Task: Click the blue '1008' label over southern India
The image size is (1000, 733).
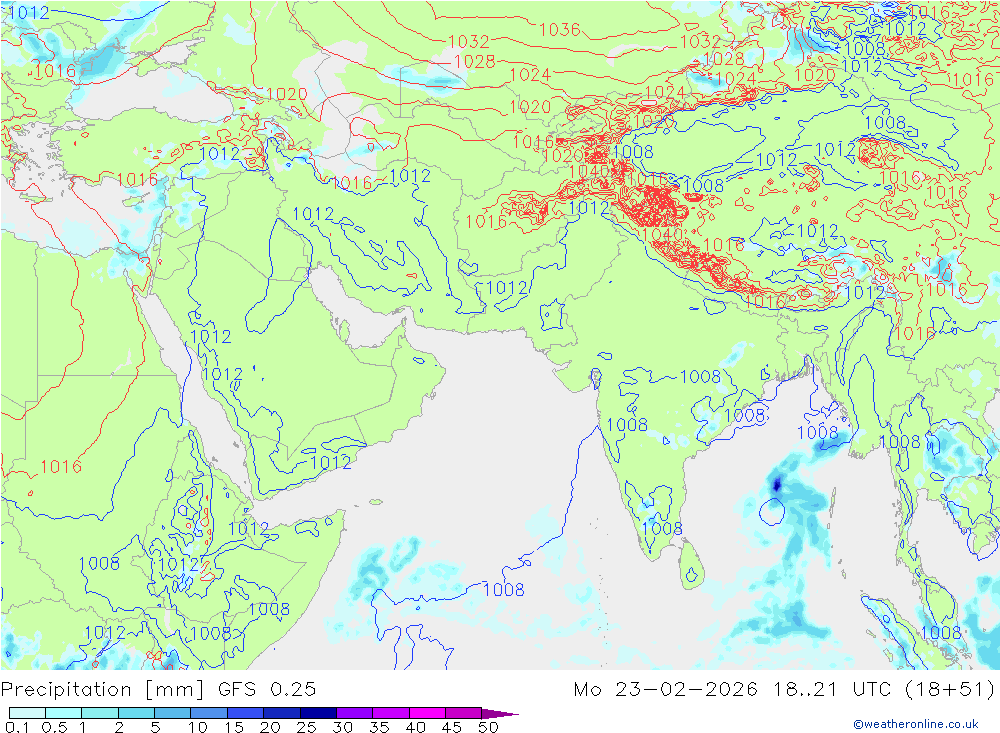Action: (662, 528)
